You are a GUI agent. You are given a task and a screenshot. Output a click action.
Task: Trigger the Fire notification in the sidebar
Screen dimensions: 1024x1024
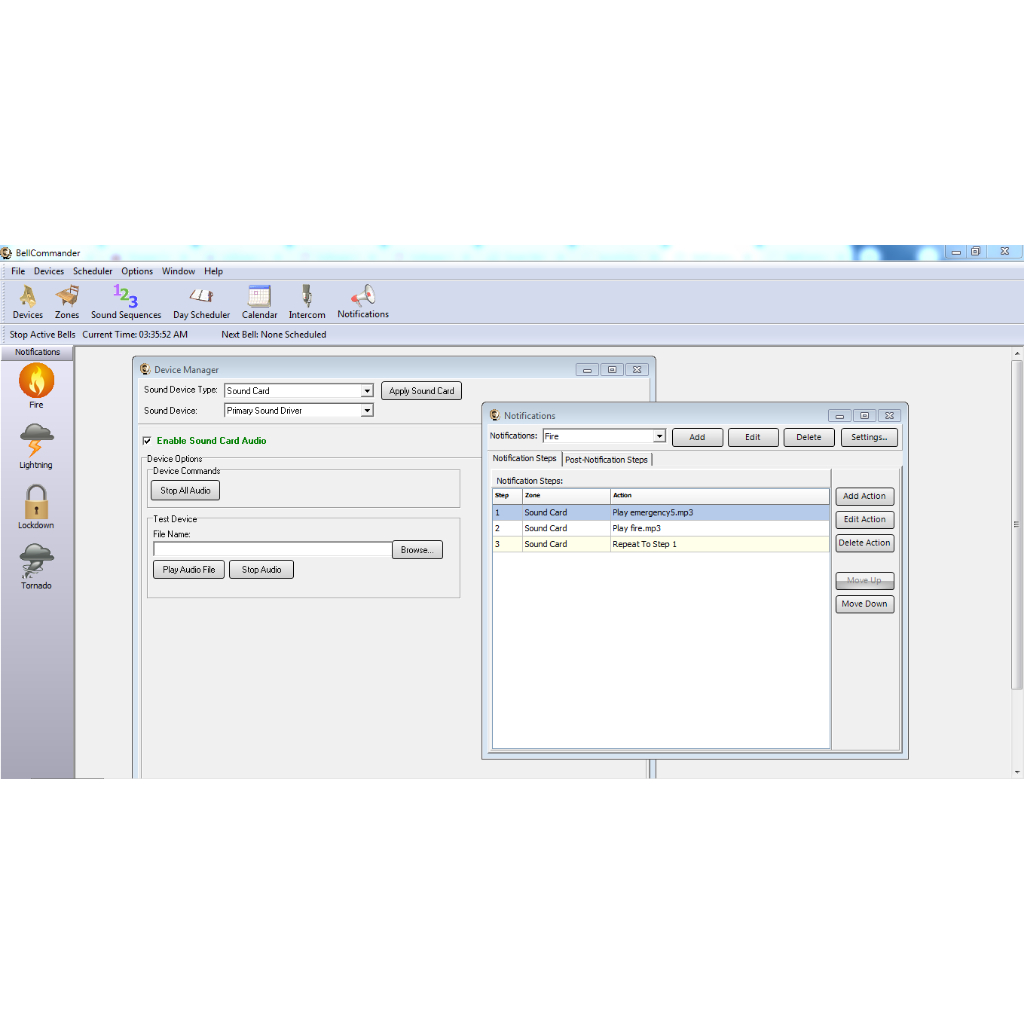[x=36, y=382]
